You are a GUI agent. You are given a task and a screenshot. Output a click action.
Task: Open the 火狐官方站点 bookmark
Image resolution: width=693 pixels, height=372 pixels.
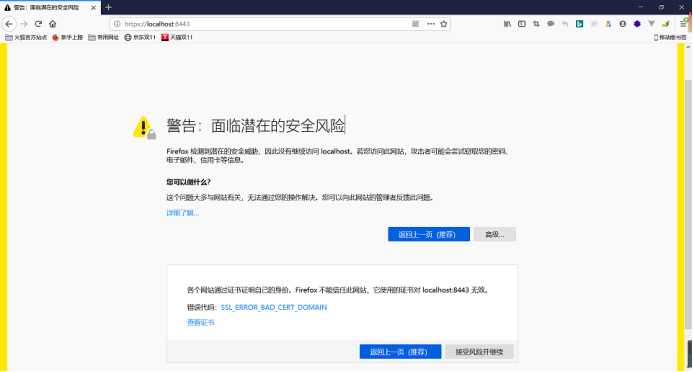[26, 38]
